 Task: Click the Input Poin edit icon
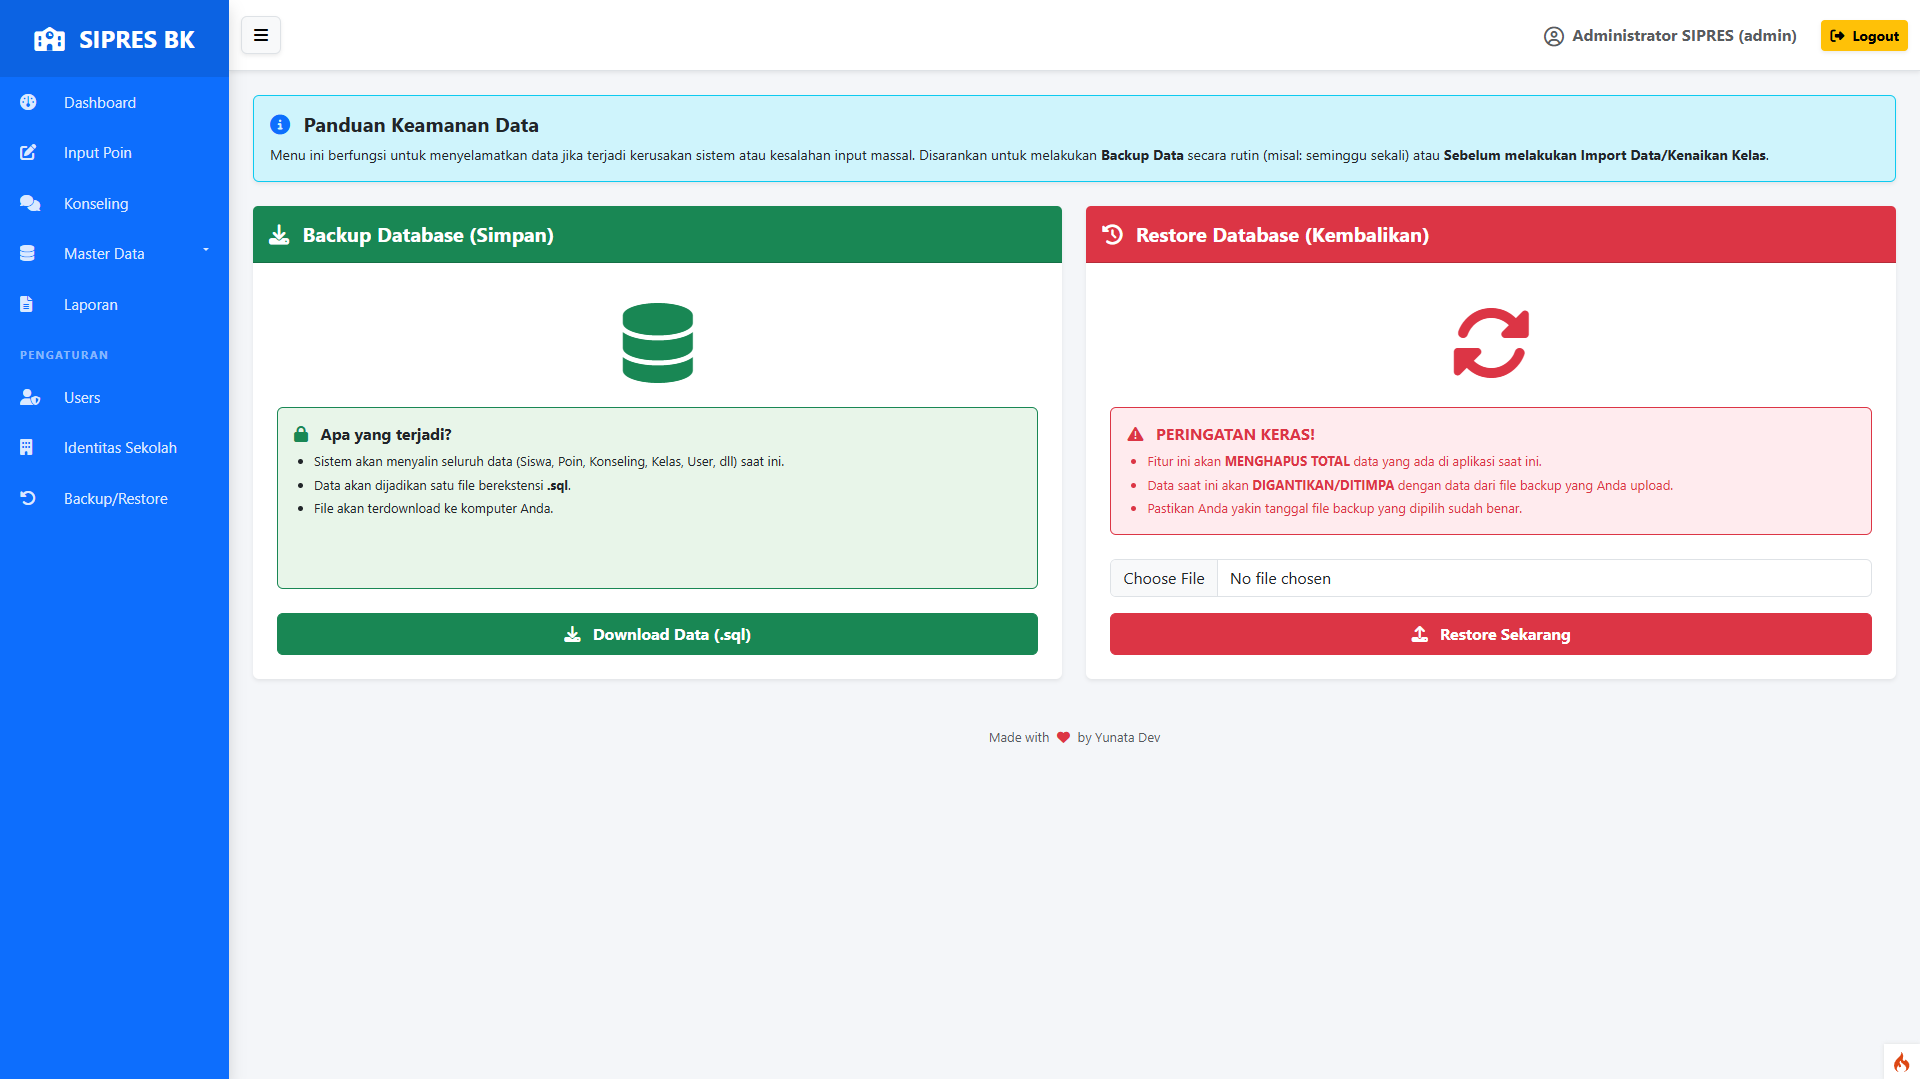(28, 153)
